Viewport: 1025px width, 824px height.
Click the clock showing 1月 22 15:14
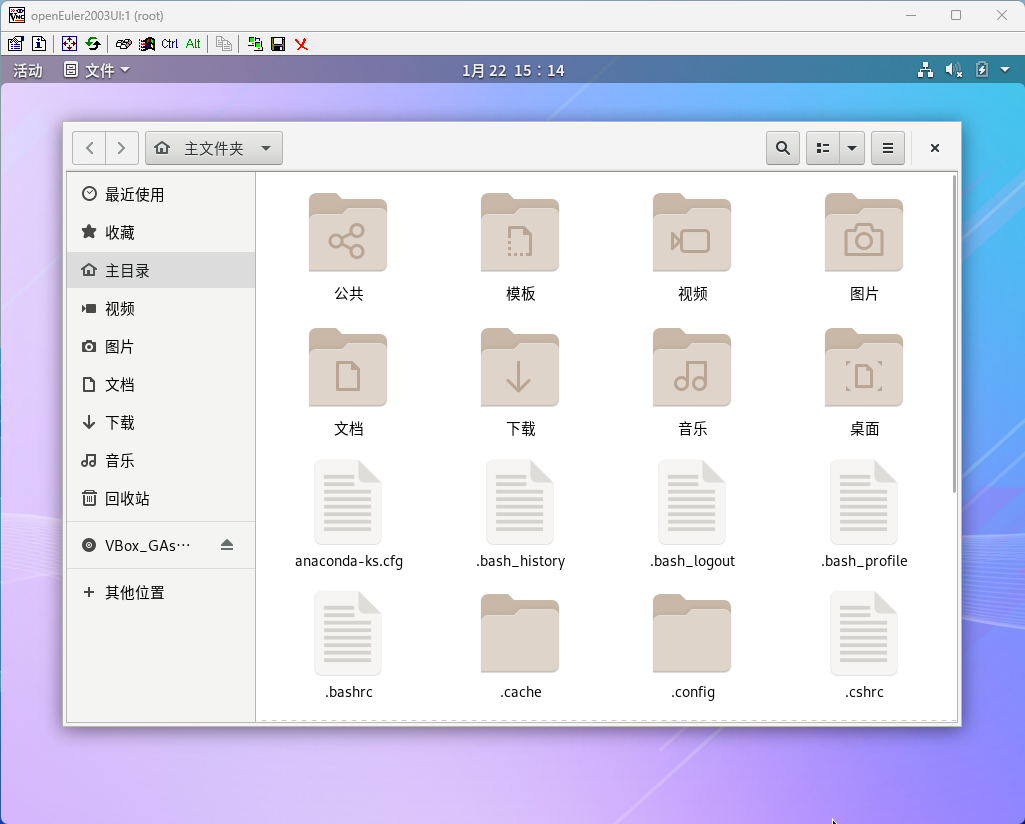click(513, 71)
